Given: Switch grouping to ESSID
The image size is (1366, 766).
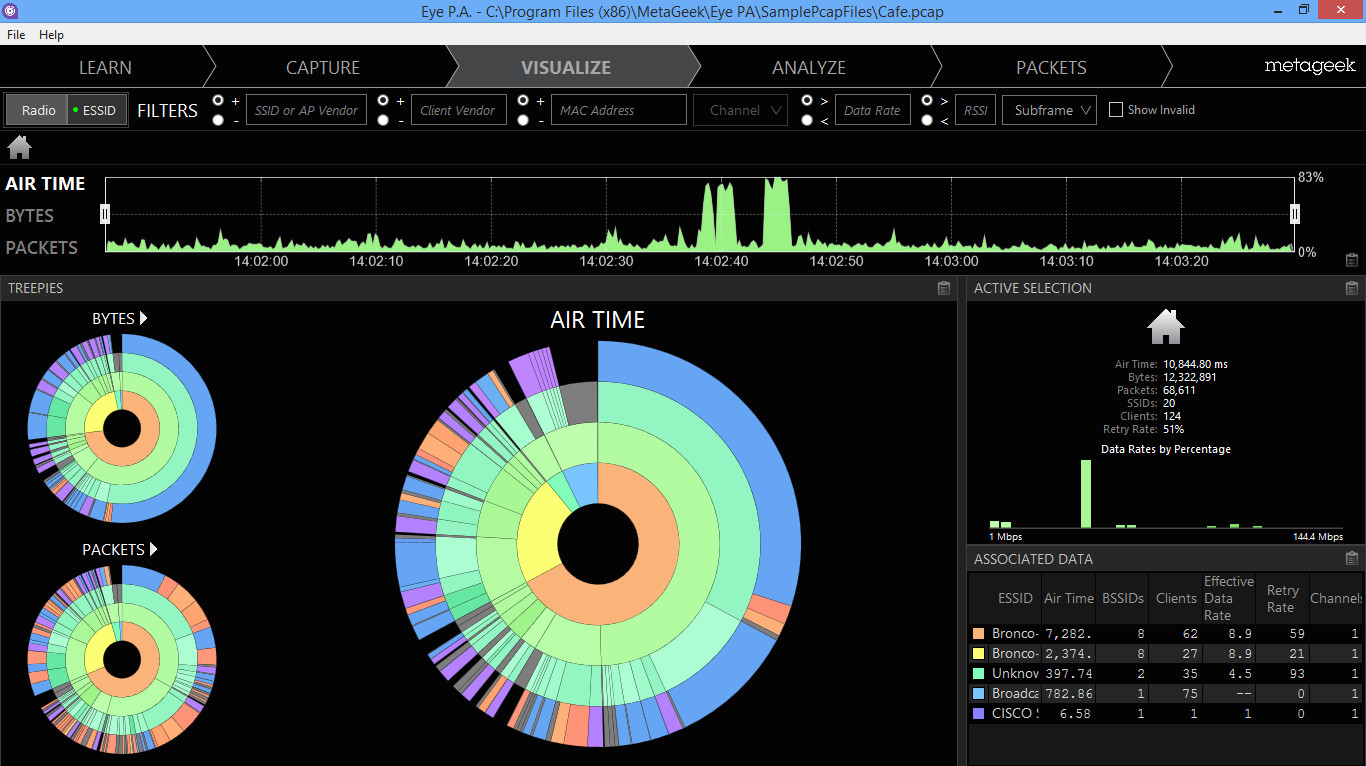Looking at the screenshot, I should coord(98,110).
